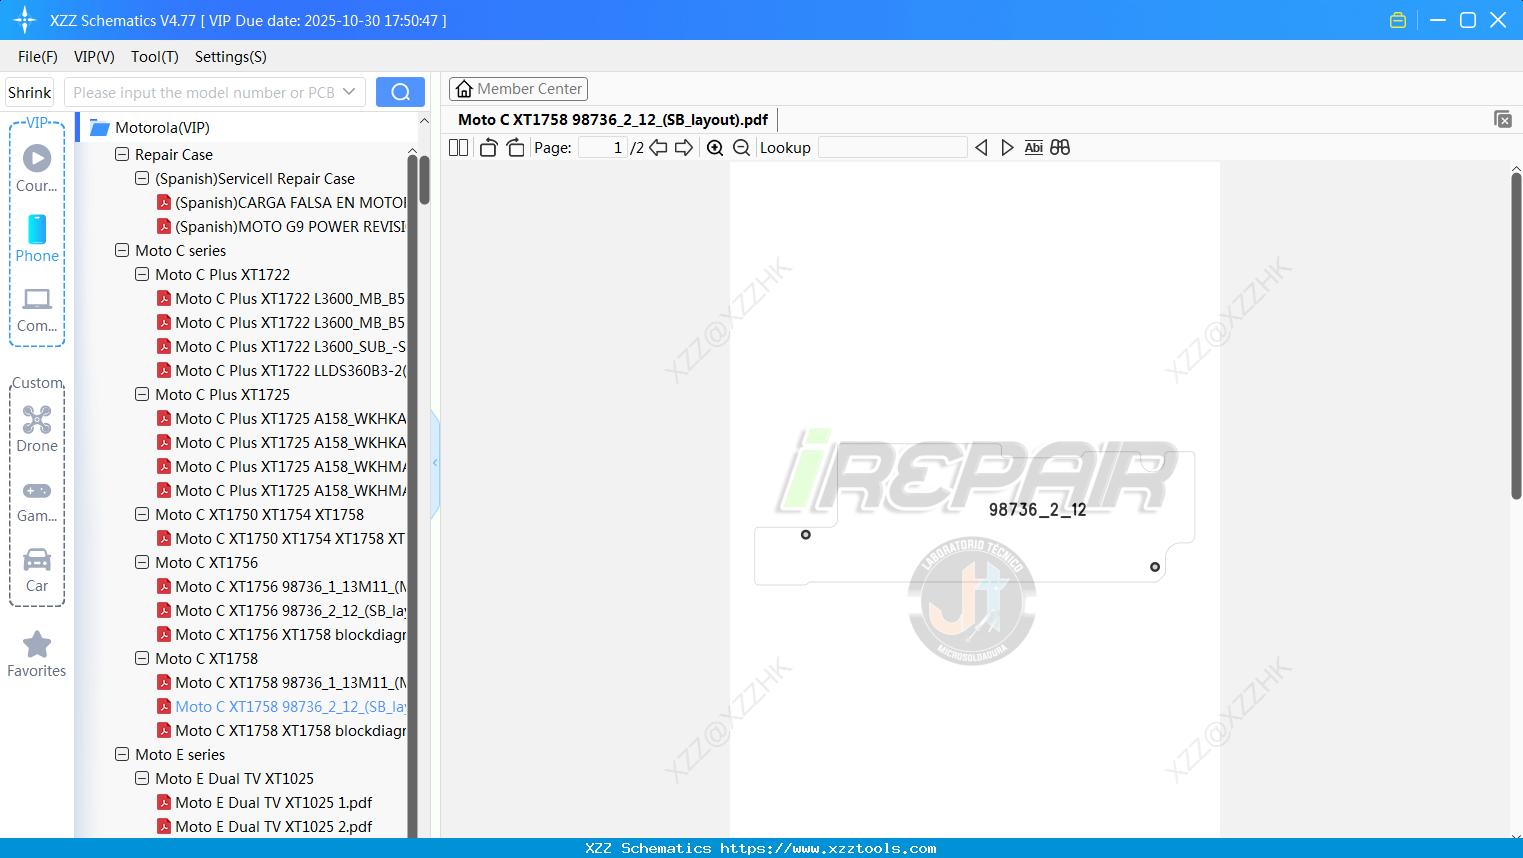Rotate the page clockwise
Viewport: 1523px width, 858px height.
(515, 147)
